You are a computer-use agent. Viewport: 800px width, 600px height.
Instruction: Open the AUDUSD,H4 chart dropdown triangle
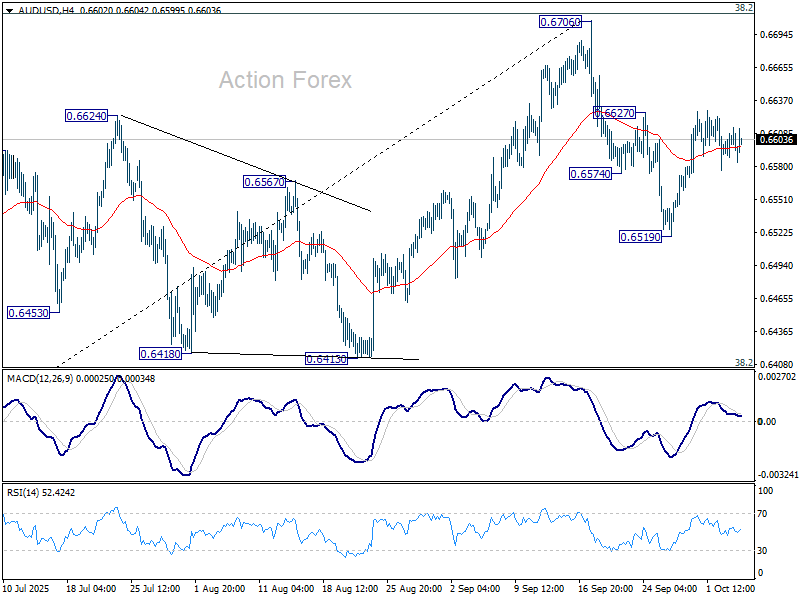(9, 10)
